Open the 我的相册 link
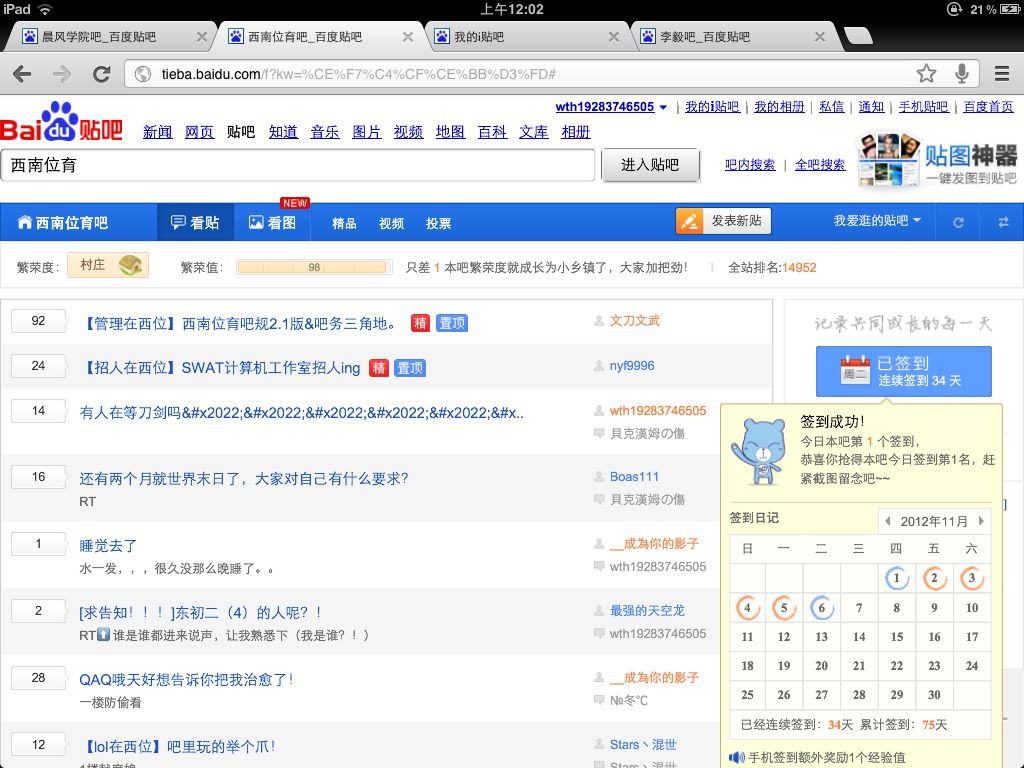This screenshot has height=768, width=1024. pos(779,106)
